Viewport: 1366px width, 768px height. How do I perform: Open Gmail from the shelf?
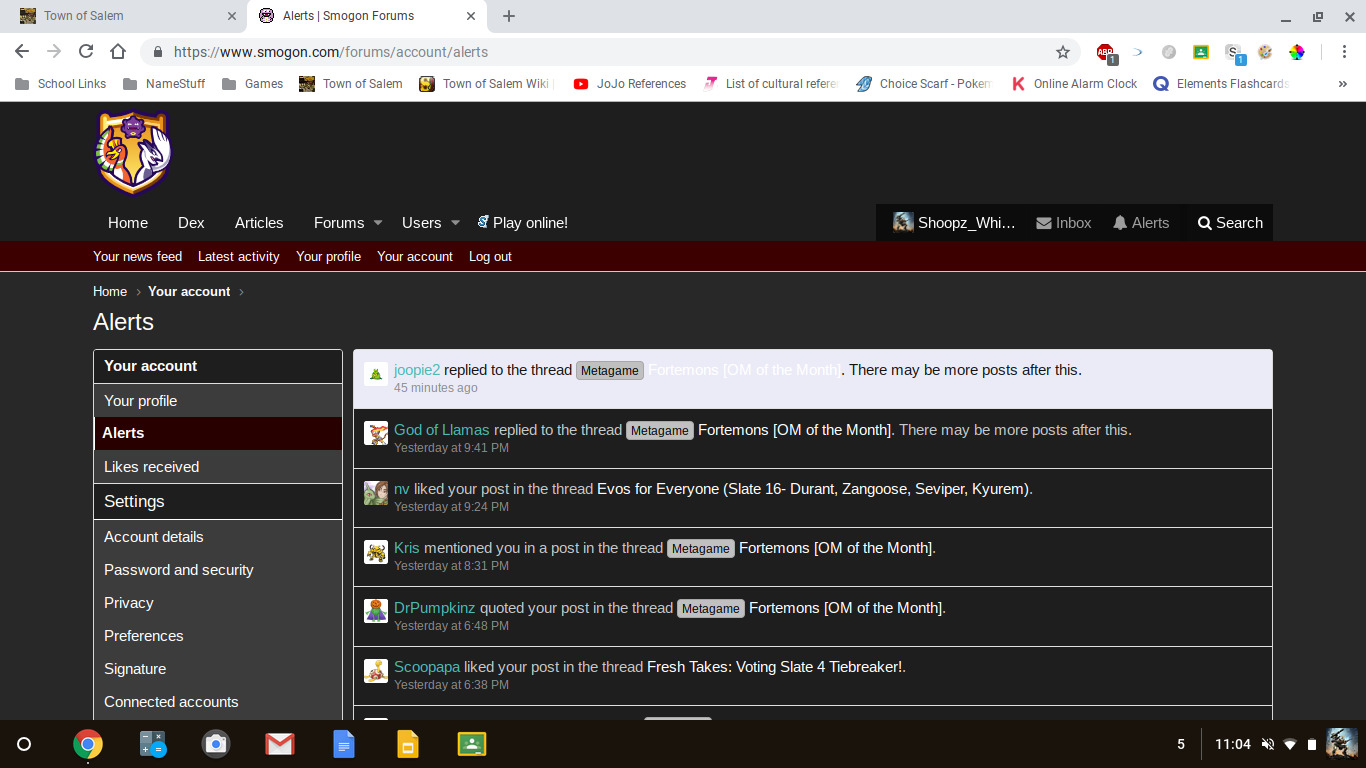pos(280,744)
